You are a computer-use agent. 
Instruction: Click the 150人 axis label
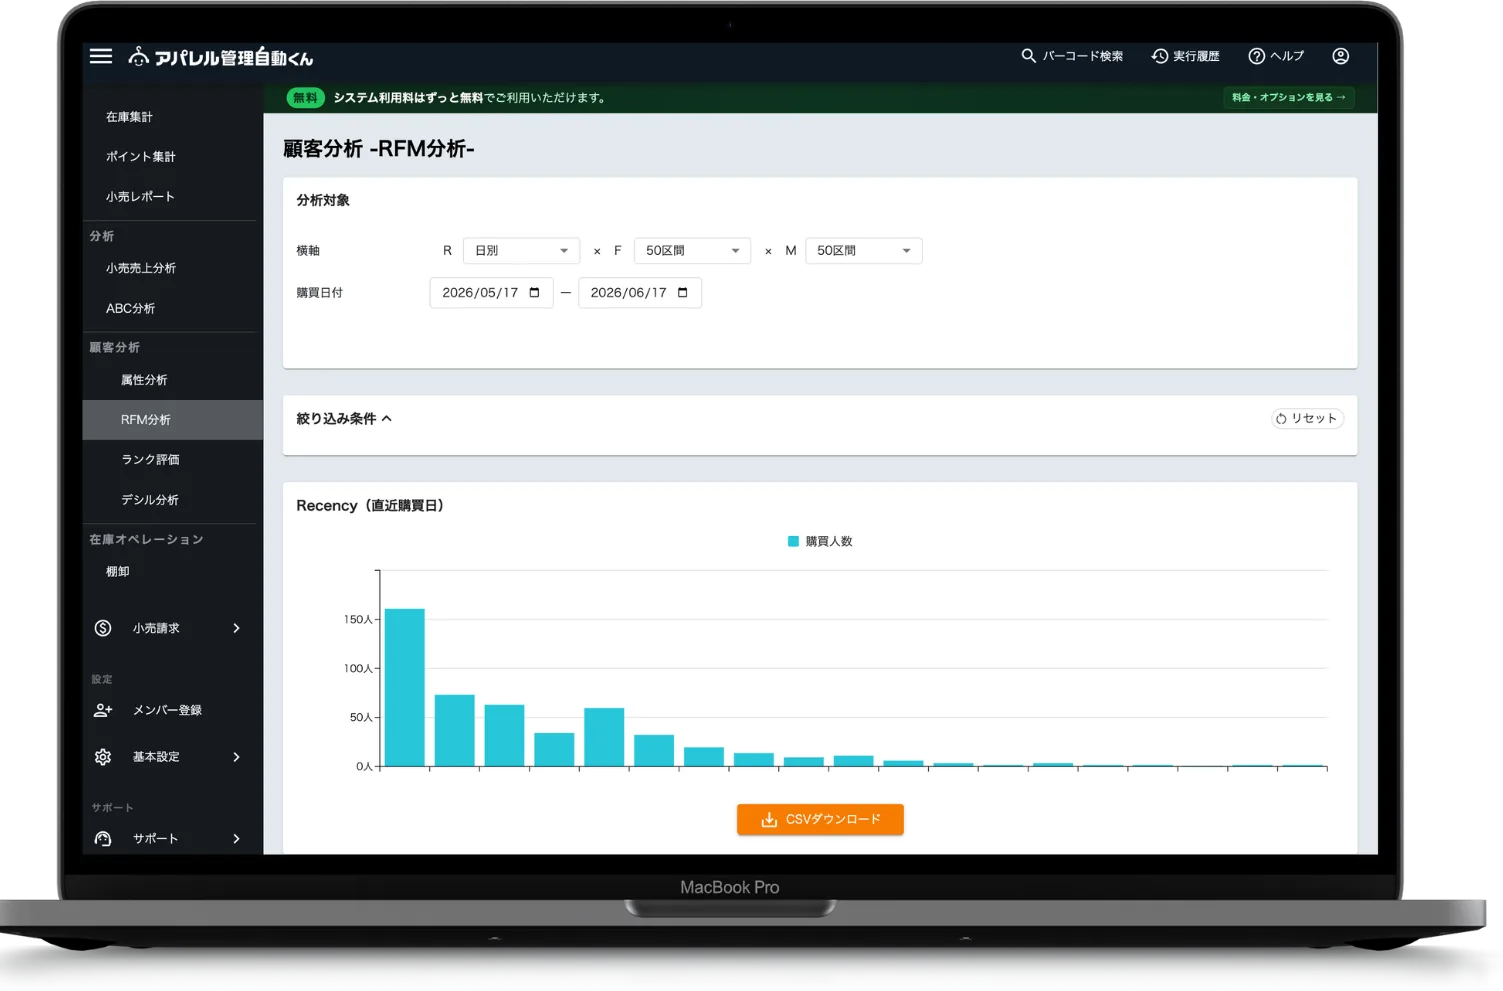coord(358,620)
